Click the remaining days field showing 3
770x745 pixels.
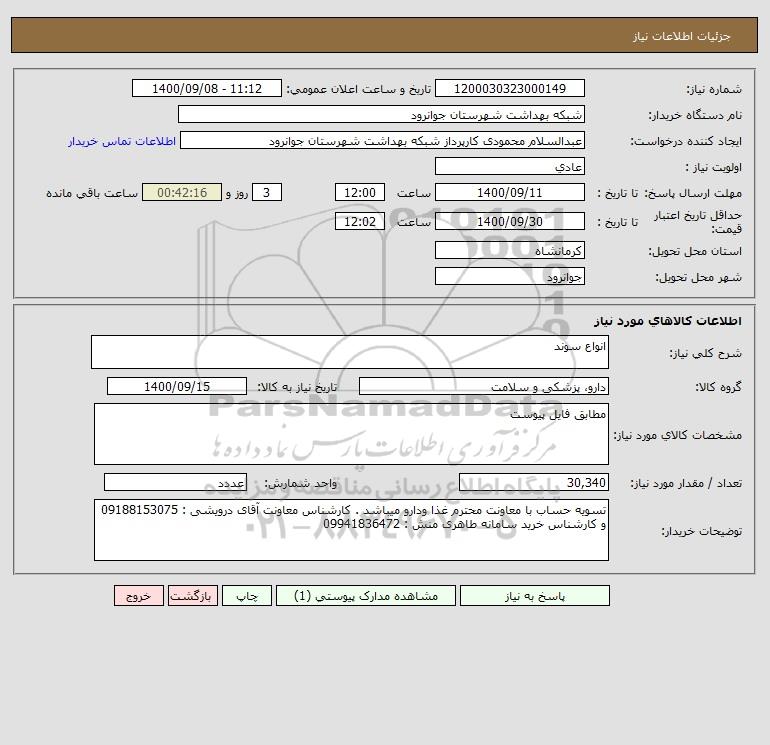267,193
